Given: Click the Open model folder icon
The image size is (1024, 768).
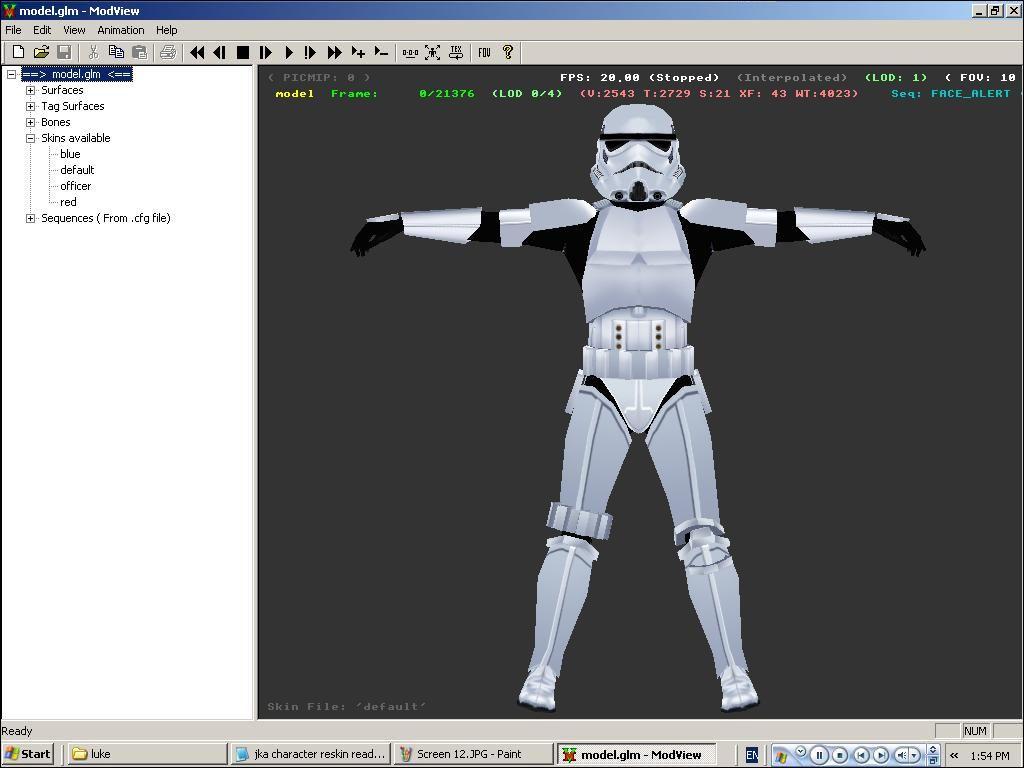Looking at the screenshot, I should 41,52.
